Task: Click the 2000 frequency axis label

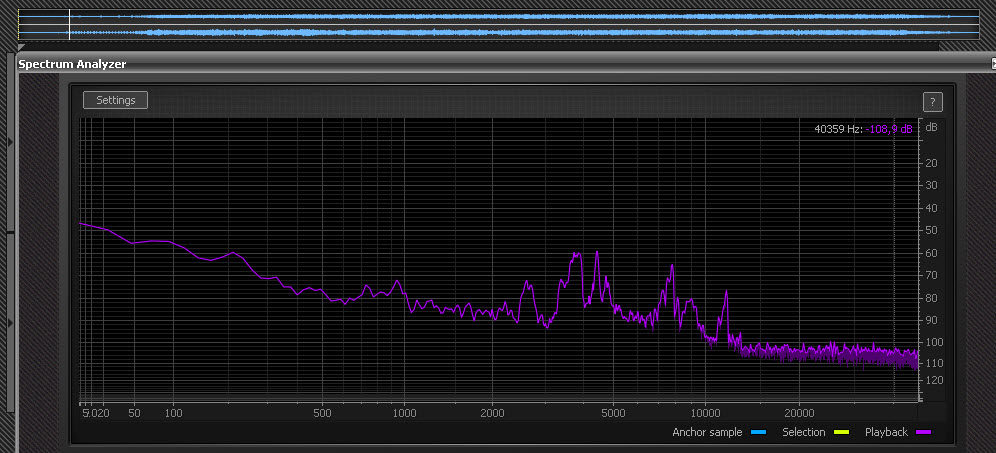Action: pyautogui.click(x=492, y=413)
